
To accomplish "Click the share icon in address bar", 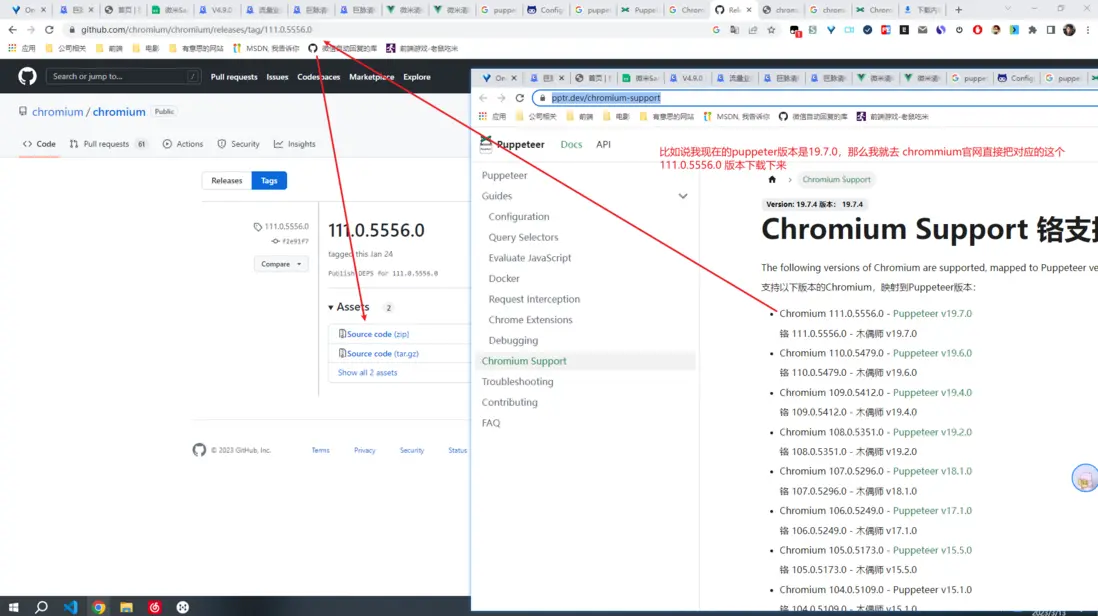I will pyautogui.click(x=753, y=30).
